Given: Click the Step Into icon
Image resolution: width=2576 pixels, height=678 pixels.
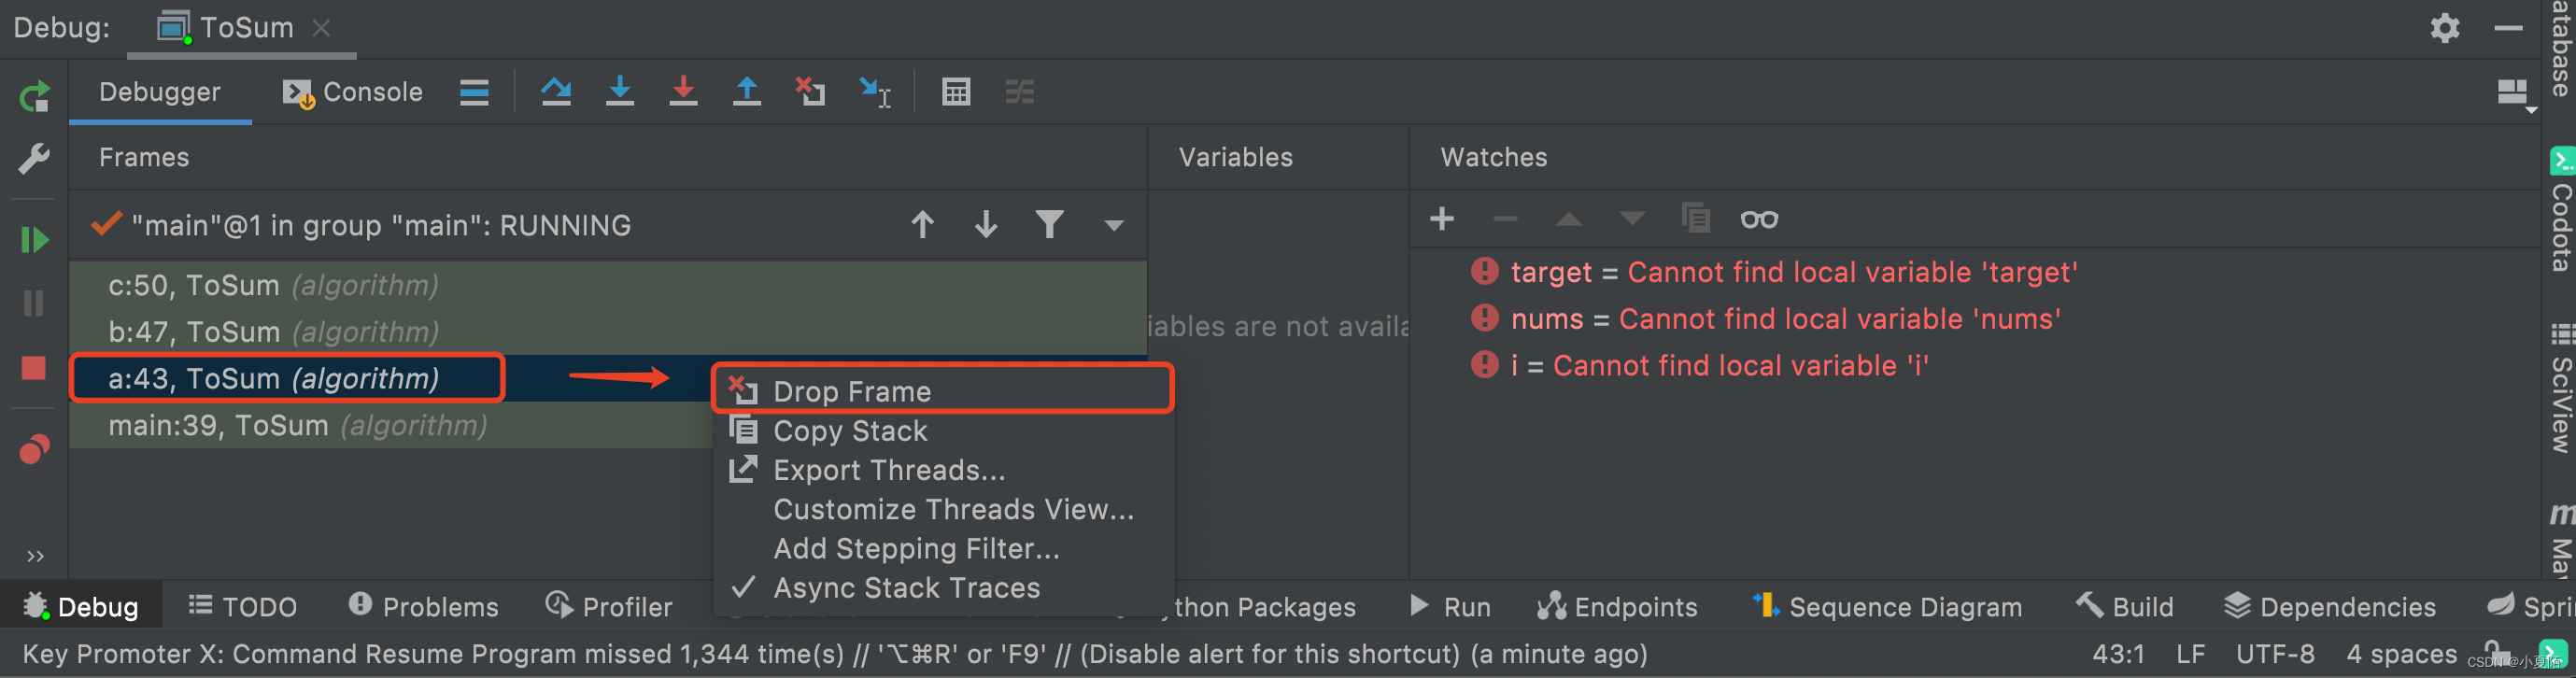Looking at the screenshot, I should point(620,92).
